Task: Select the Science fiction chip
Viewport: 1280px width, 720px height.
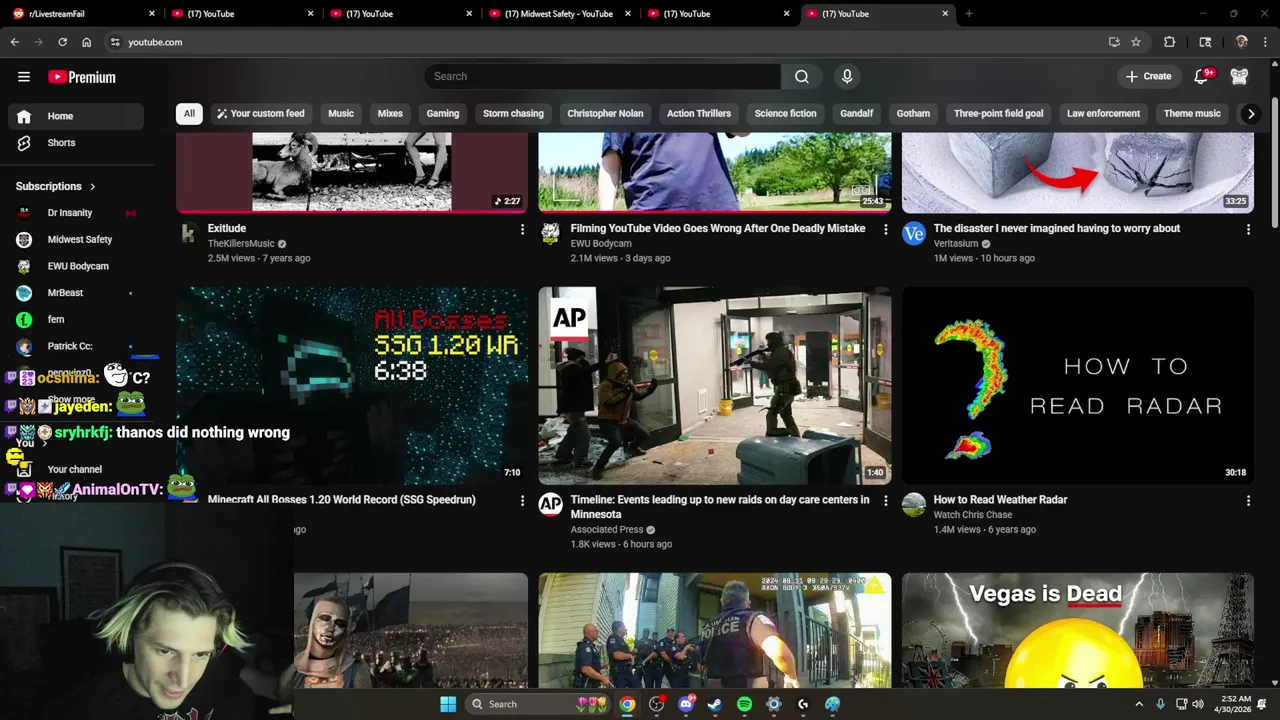Action: (785, 114)
